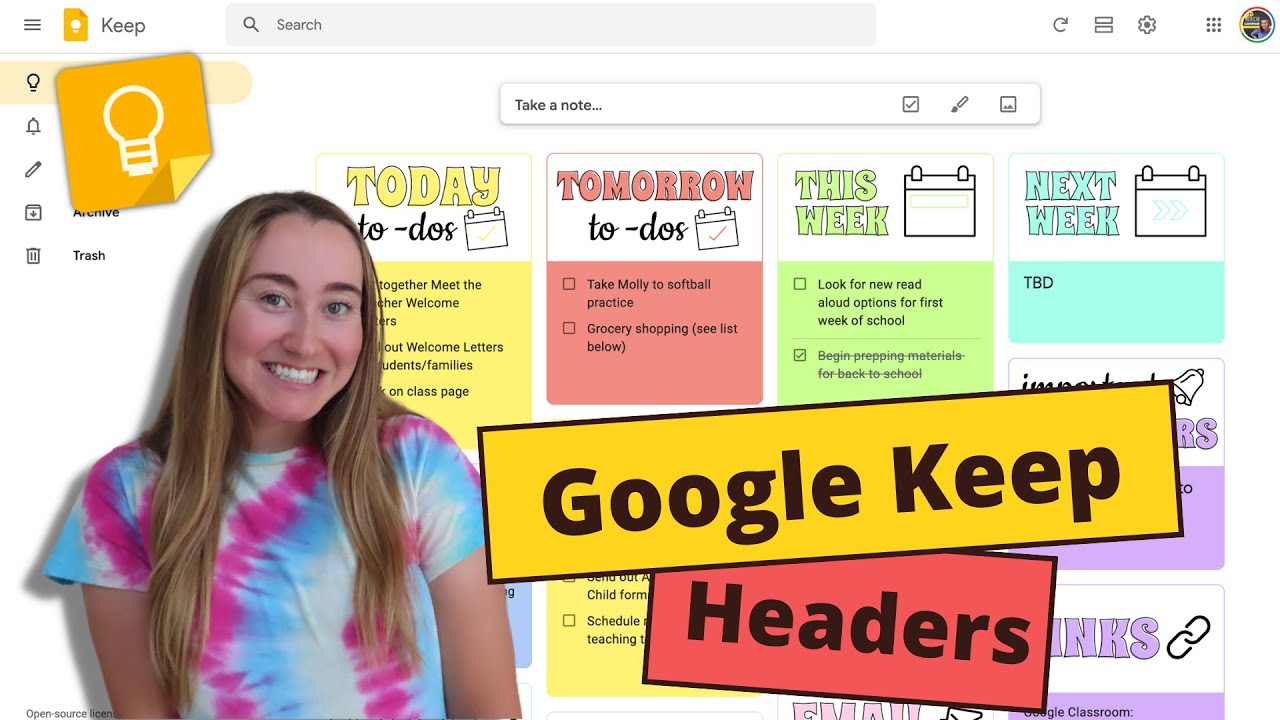Open the main menu hamburger icon
Screen dimensions: 1280x720
pyautogui.click(x=32, y=25)
